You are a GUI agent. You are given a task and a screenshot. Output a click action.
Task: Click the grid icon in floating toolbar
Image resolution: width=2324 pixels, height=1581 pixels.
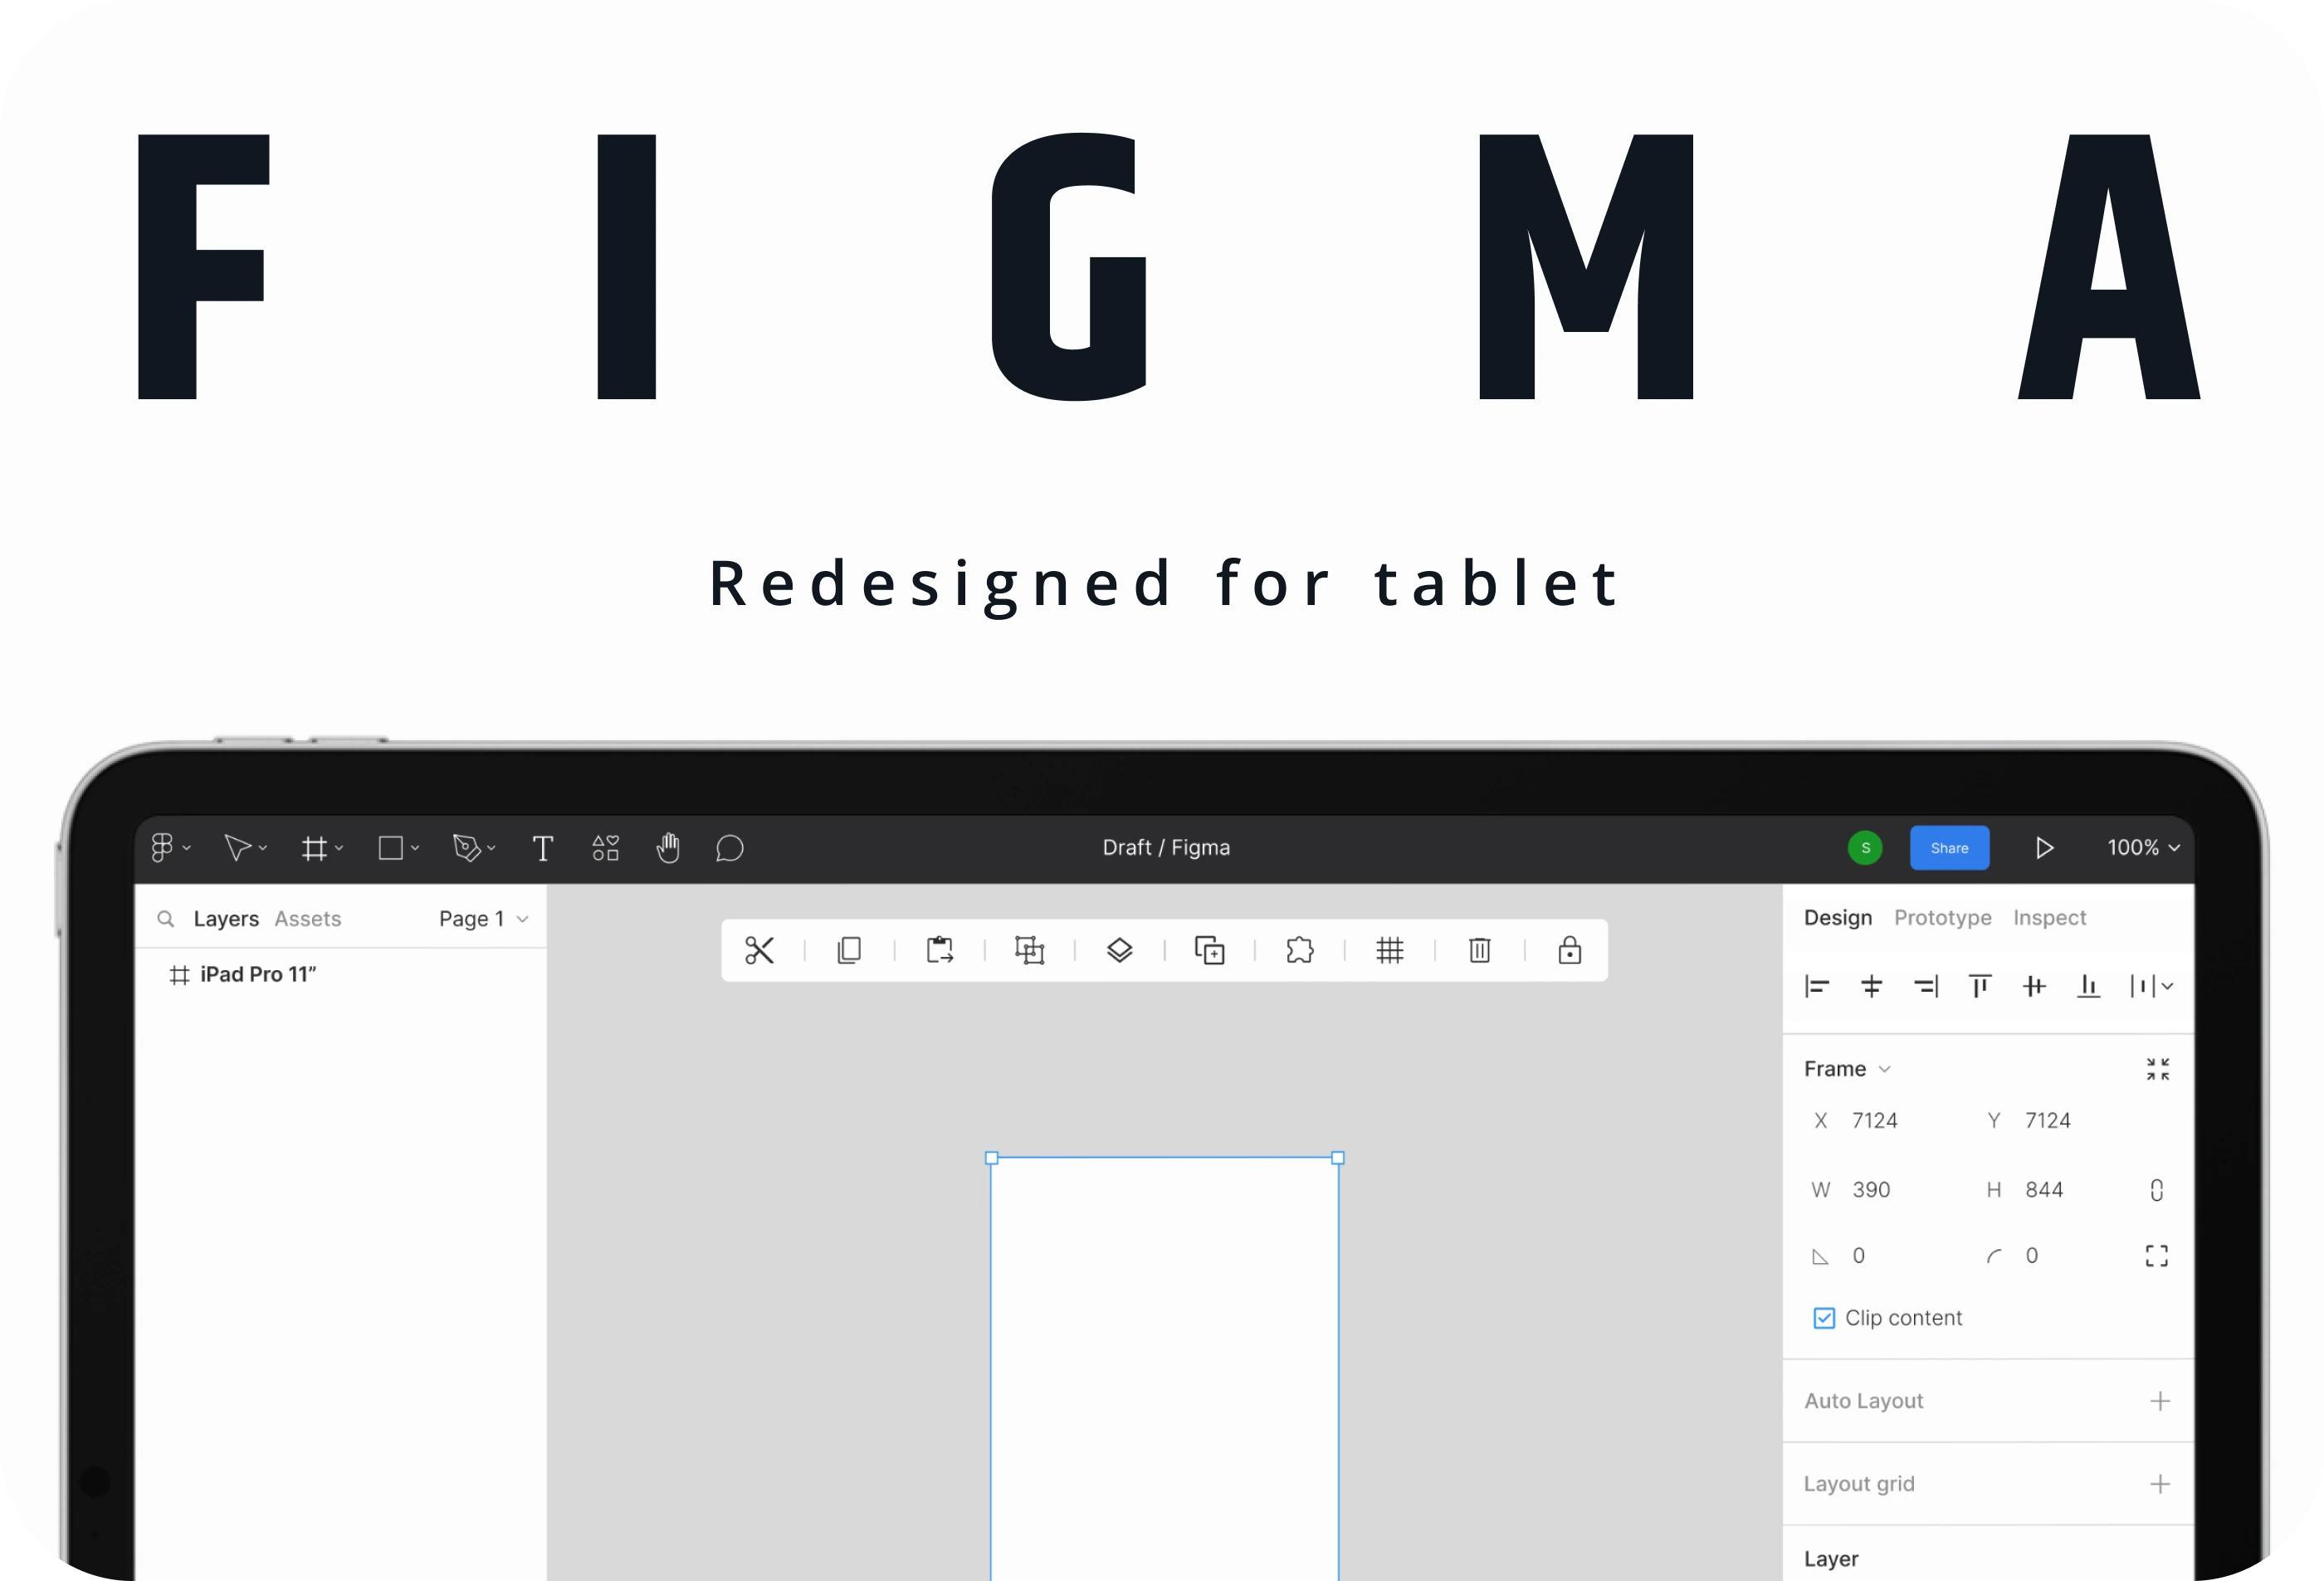(x=1390, y=950)
